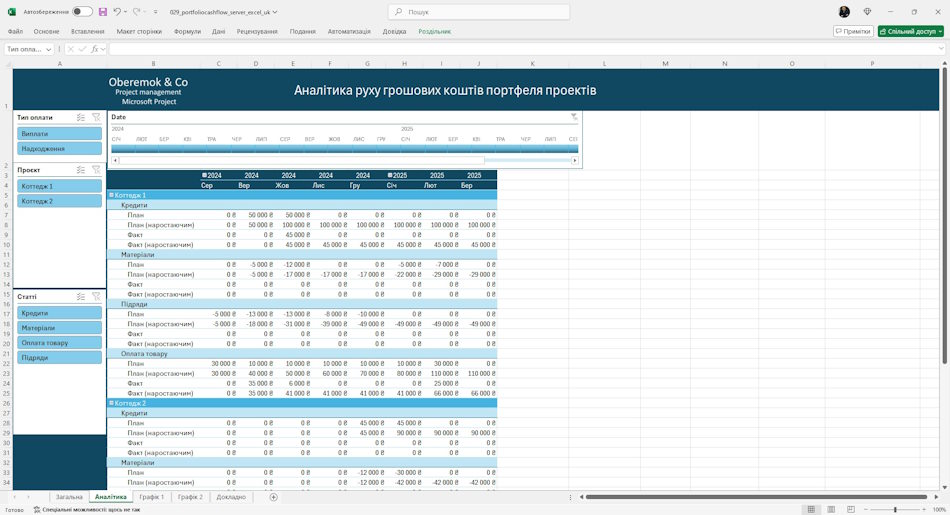950x515 pixels.
Task: Open Спільний доступ dropdown arrow
Action: pyautogui.click(x=940, y=32)
